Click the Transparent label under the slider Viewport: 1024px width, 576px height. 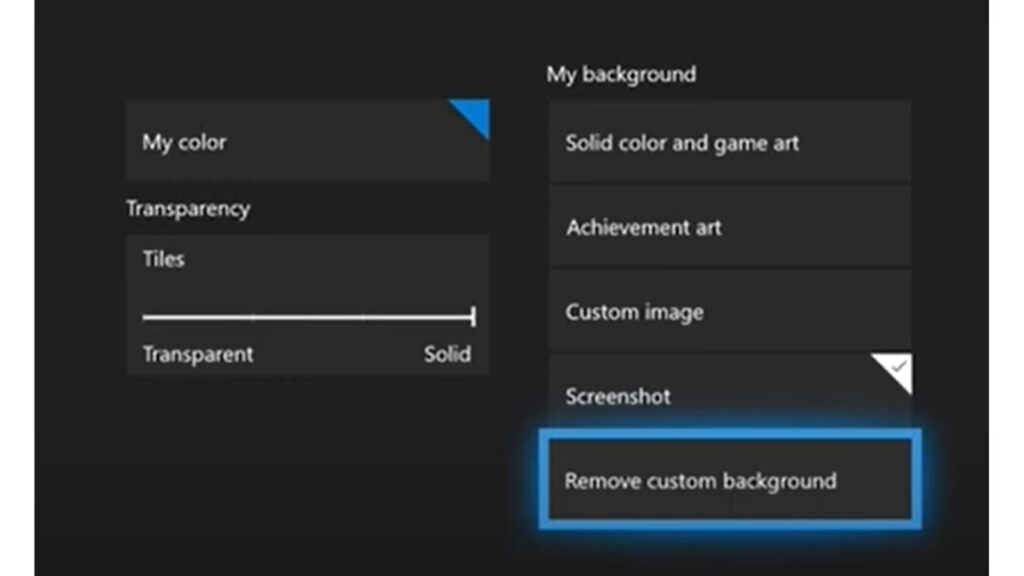pyautogui.click(x=198, y=354)
